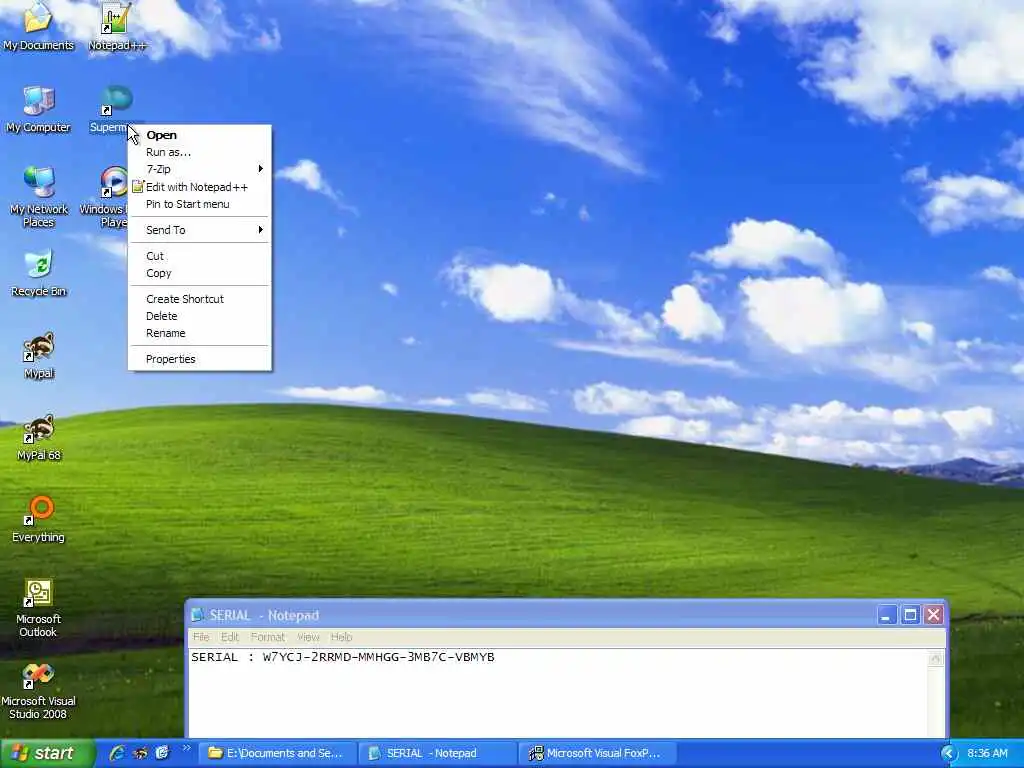The width and height of the screenshot is (1024, 768).
Task: Expand the quick launch overflow chevron
Action: (x=187, y=748)
